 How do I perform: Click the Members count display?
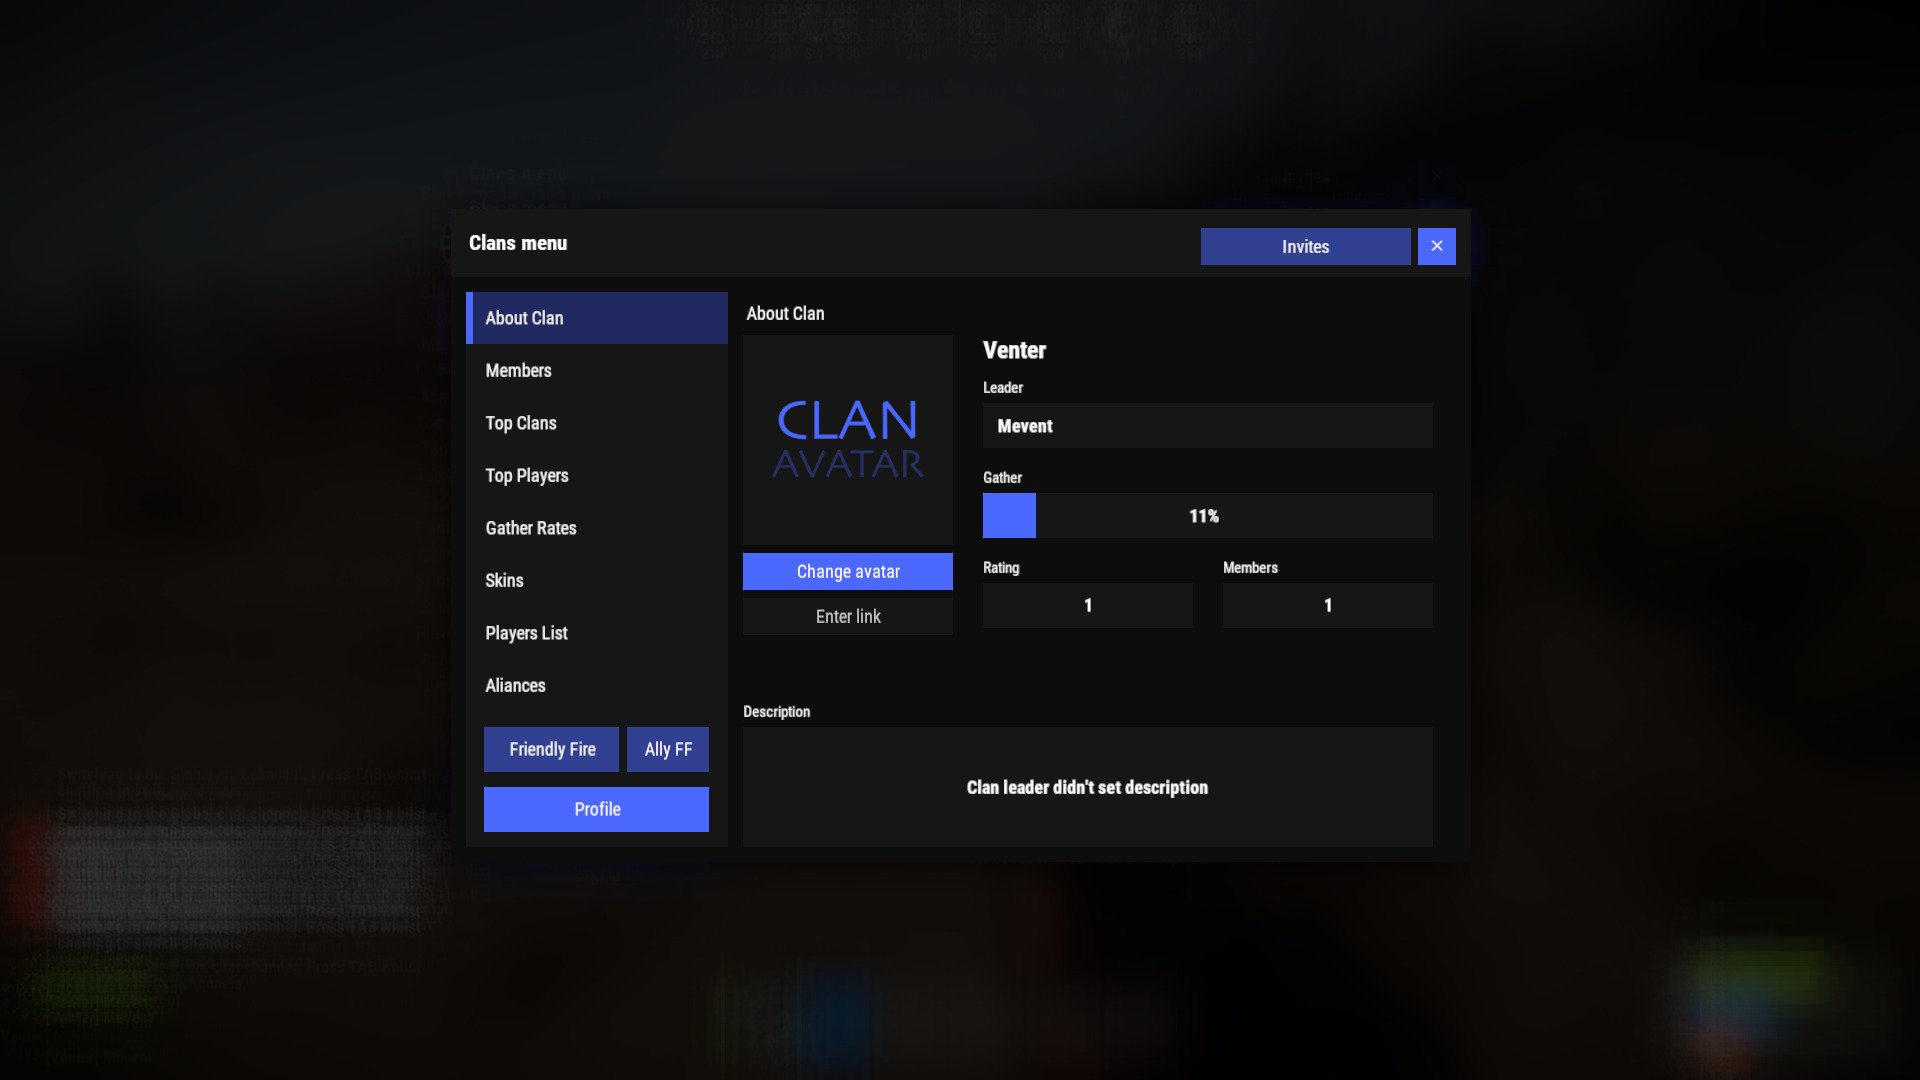coord(1328,605)
